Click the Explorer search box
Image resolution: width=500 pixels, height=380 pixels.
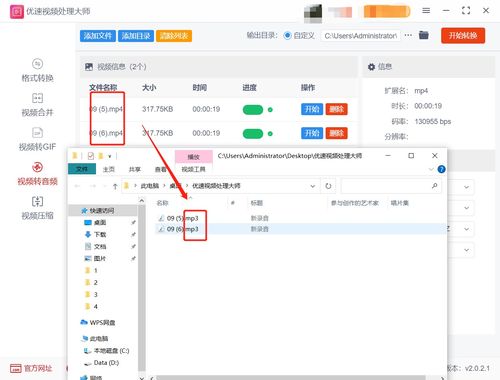click(x=391, y=186)
